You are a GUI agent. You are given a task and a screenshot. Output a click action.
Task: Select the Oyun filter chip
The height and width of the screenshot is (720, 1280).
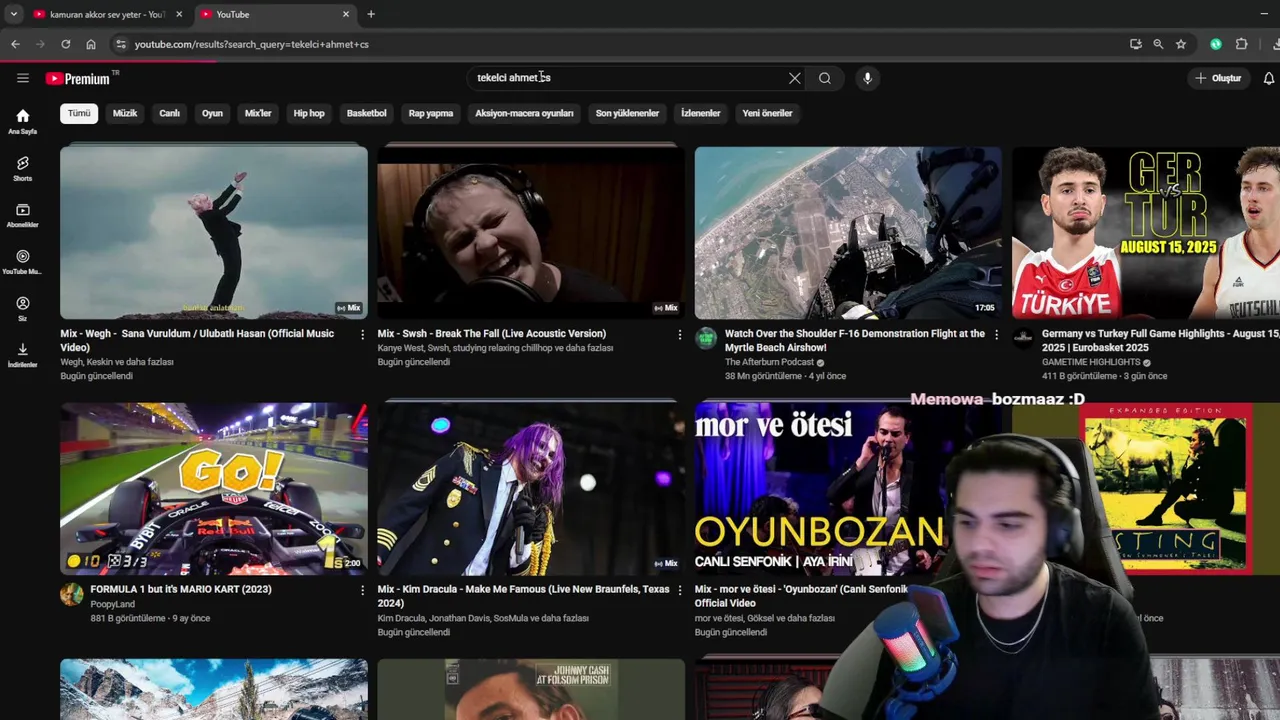(x=213, y=113)
